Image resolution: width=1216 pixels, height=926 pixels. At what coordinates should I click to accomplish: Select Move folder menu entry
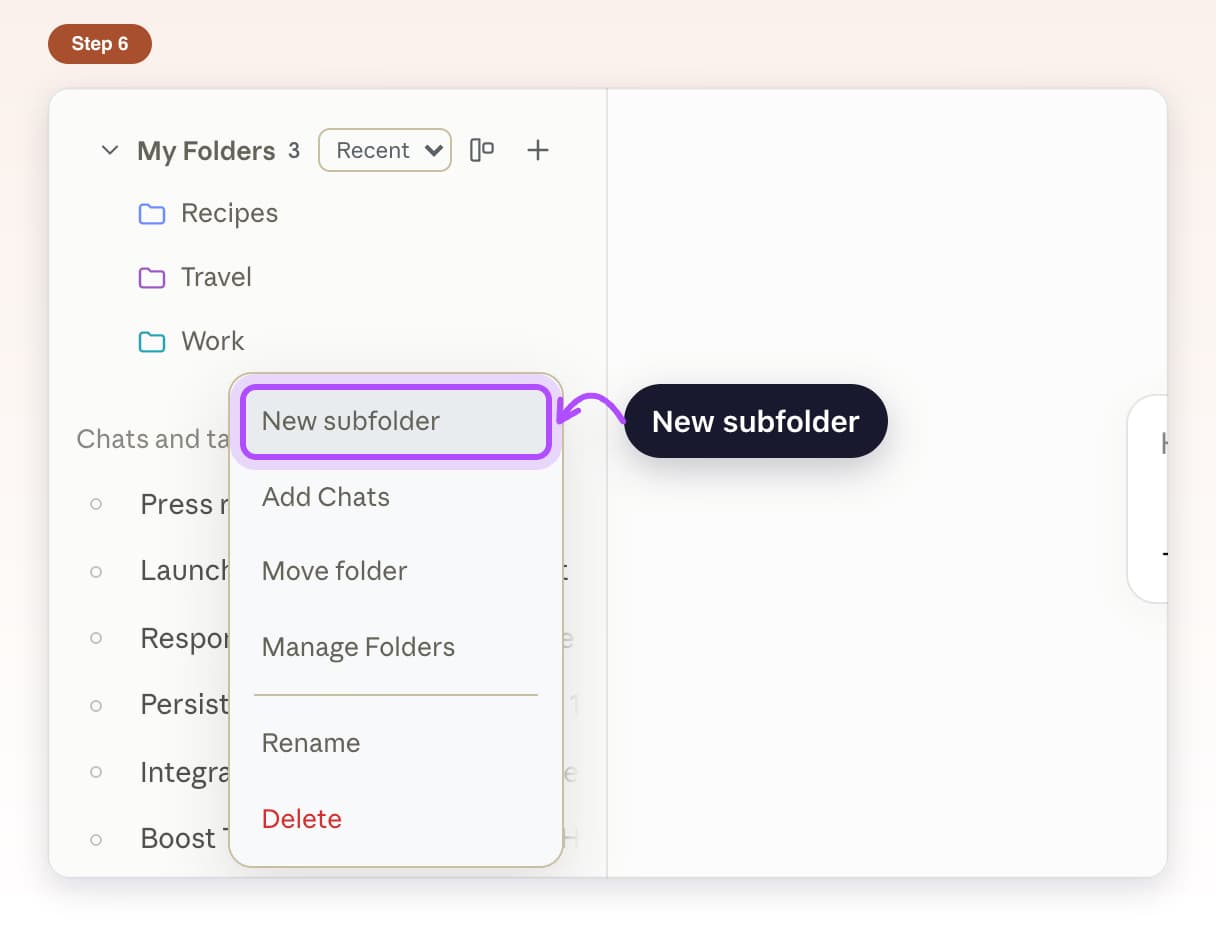(396, 571)
